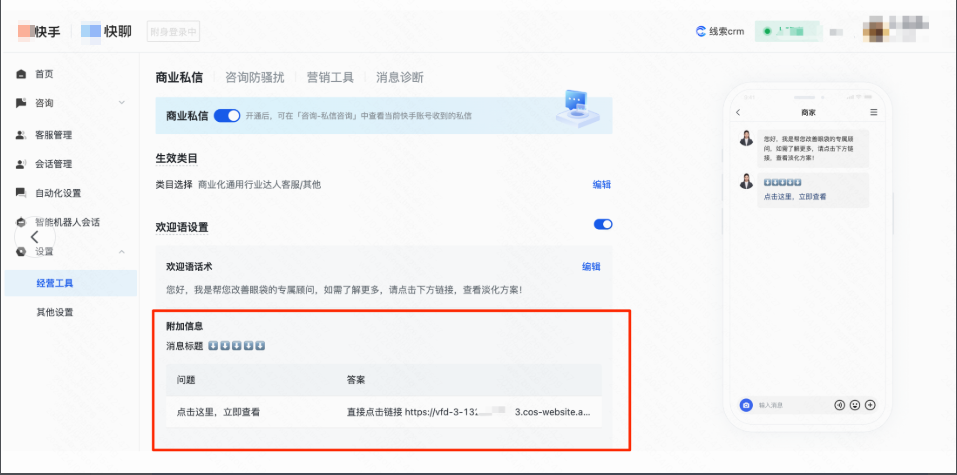Click voice icon in phone preview input bar

[x=839, y=405]
